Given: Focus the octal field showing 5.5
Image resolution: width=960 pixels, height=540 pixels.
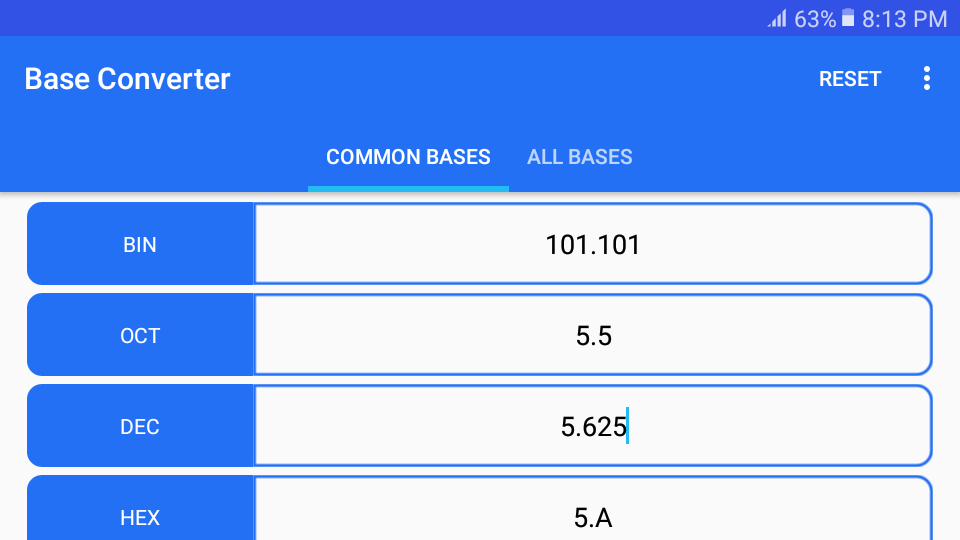Looking at the screenshot, I should click(593, 335).
